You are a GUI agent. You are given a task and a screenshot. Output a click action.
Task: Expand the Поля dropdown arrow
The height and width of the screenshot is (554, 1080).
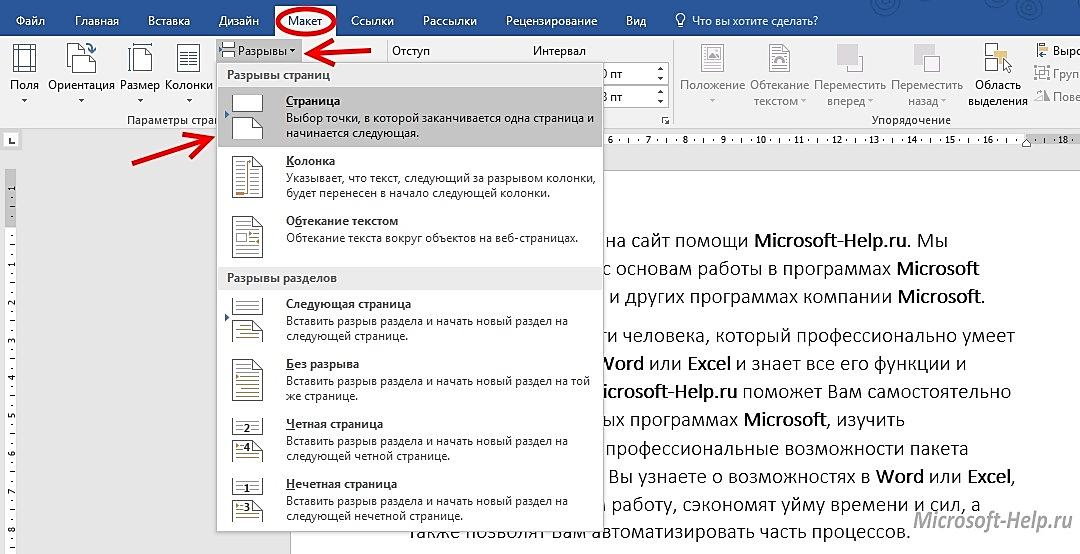click(24, 101)
